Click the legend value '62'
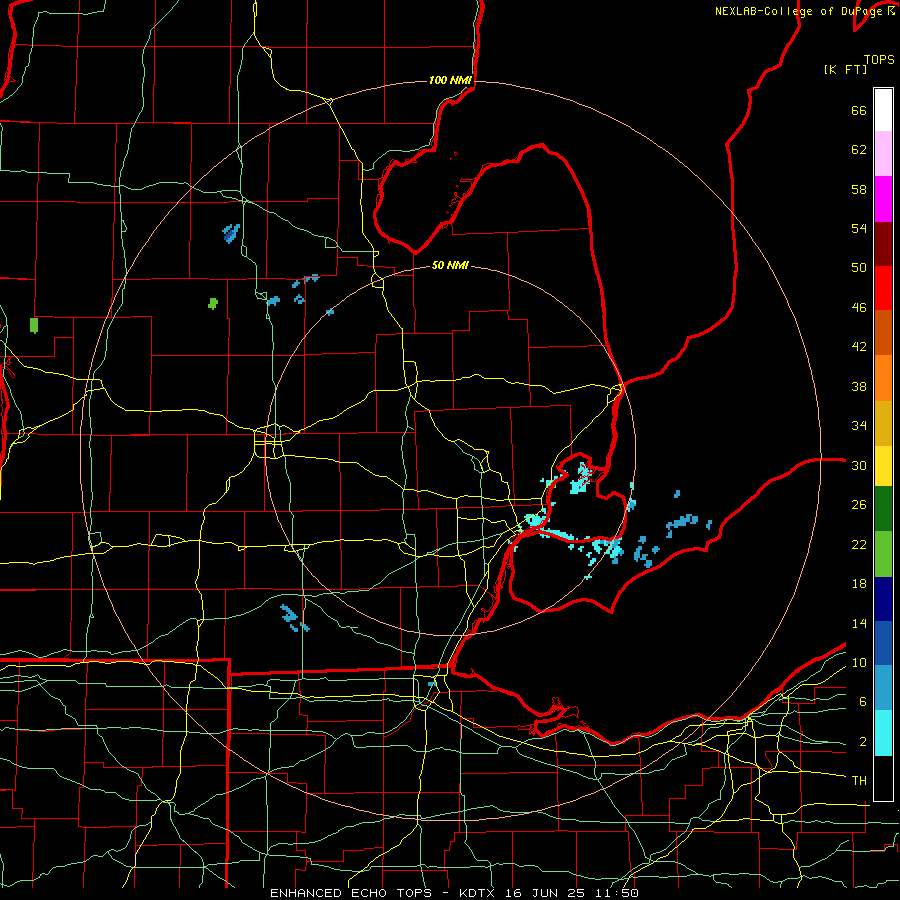900x900 pixels. 859,150
